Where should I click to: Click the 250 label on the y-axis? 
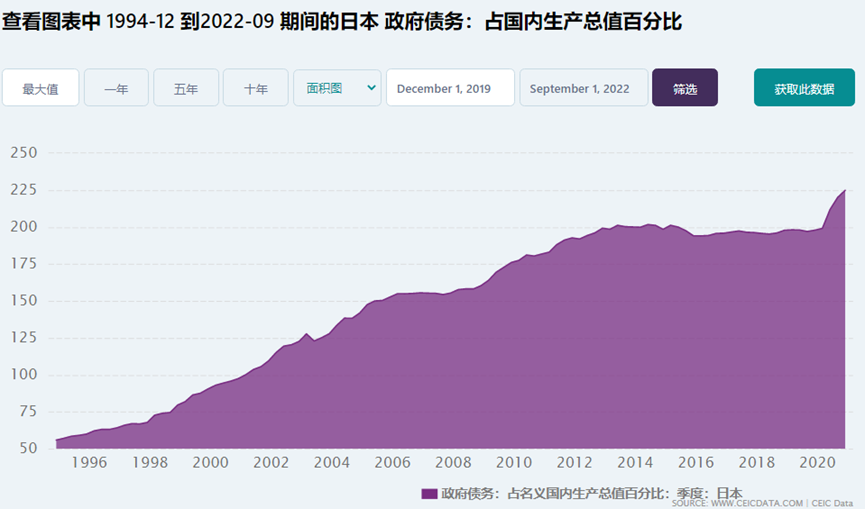(x=24, y=153)
